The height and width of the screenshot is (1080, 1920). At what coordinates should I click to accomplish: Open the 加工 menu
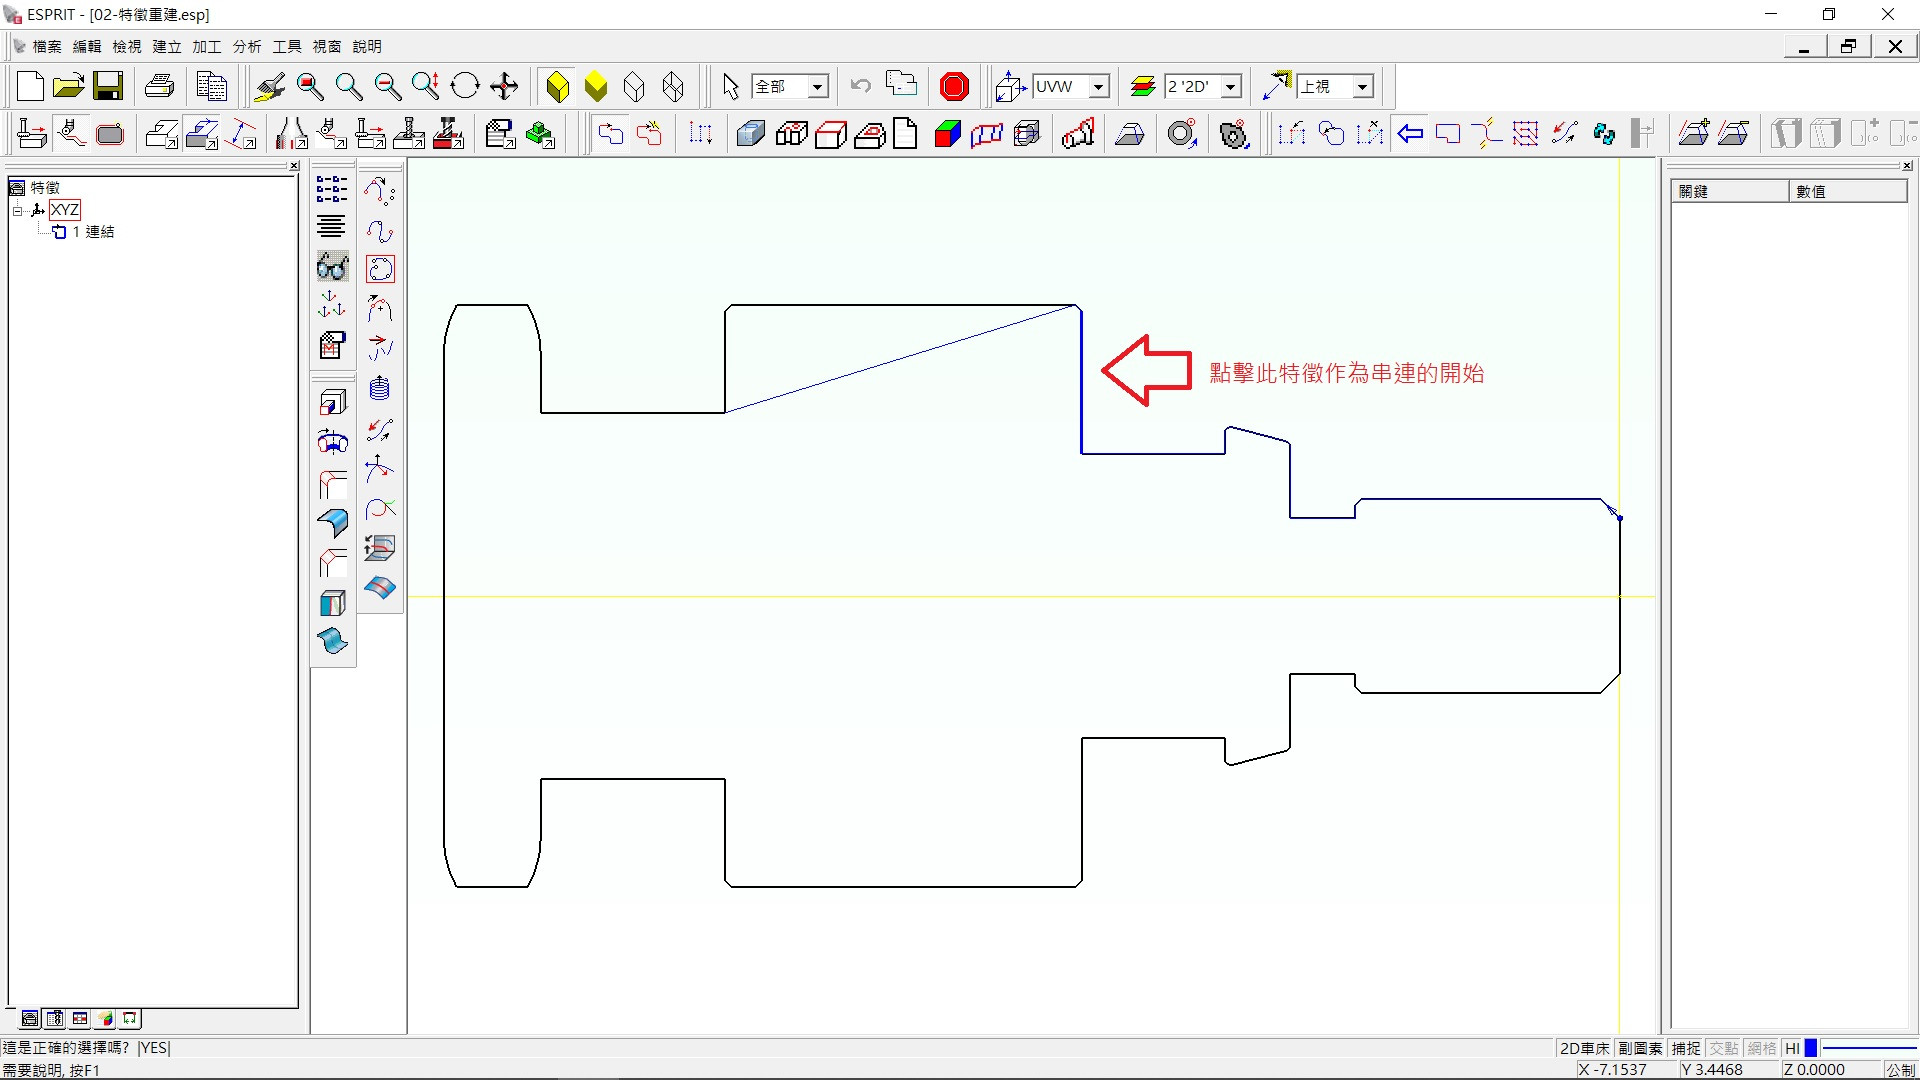(206, 47)
